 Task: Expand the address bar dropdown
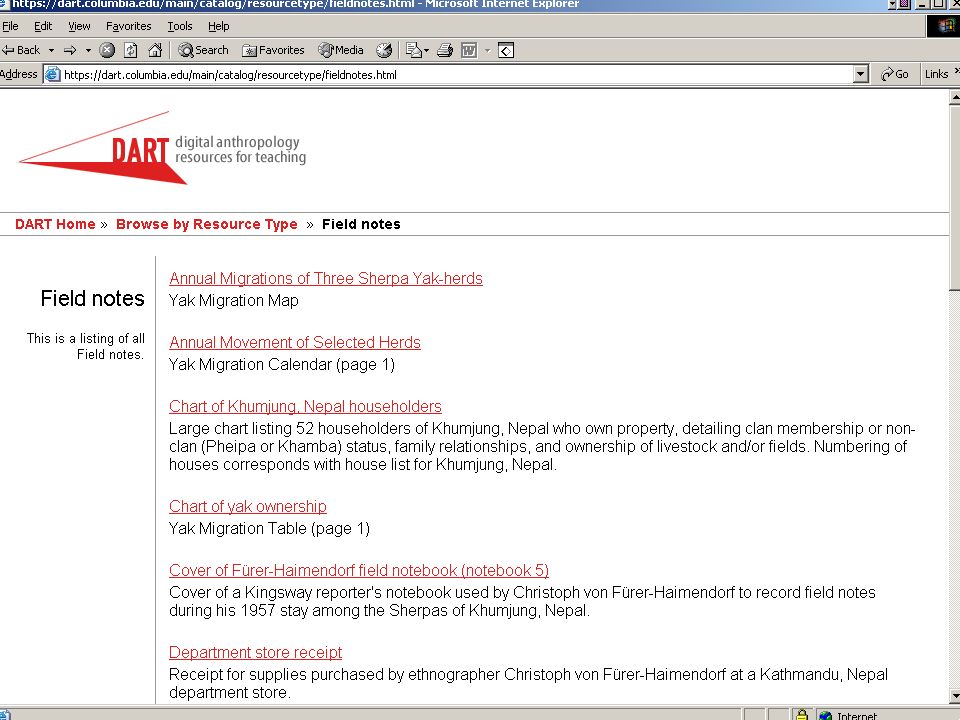(x=860, y=75)
